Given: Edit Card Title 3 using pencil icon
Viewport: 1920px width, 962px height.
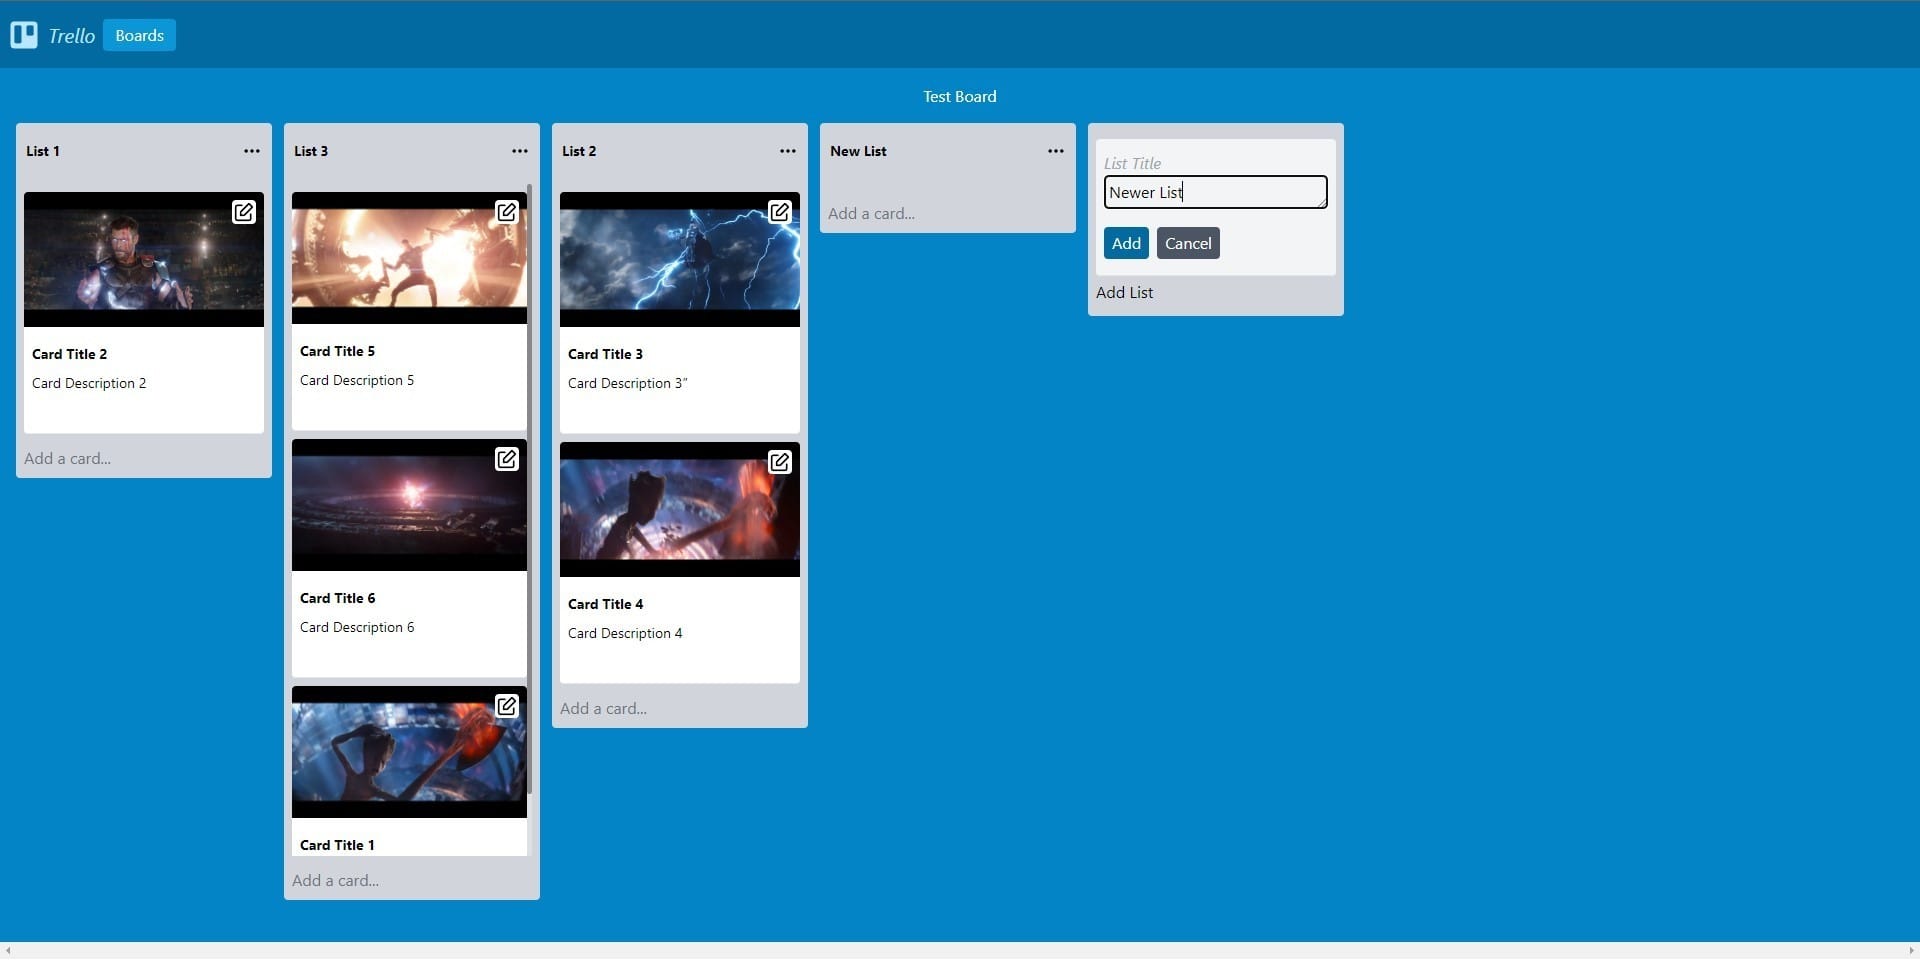Looking at the screenshot, I should [780, 212].
